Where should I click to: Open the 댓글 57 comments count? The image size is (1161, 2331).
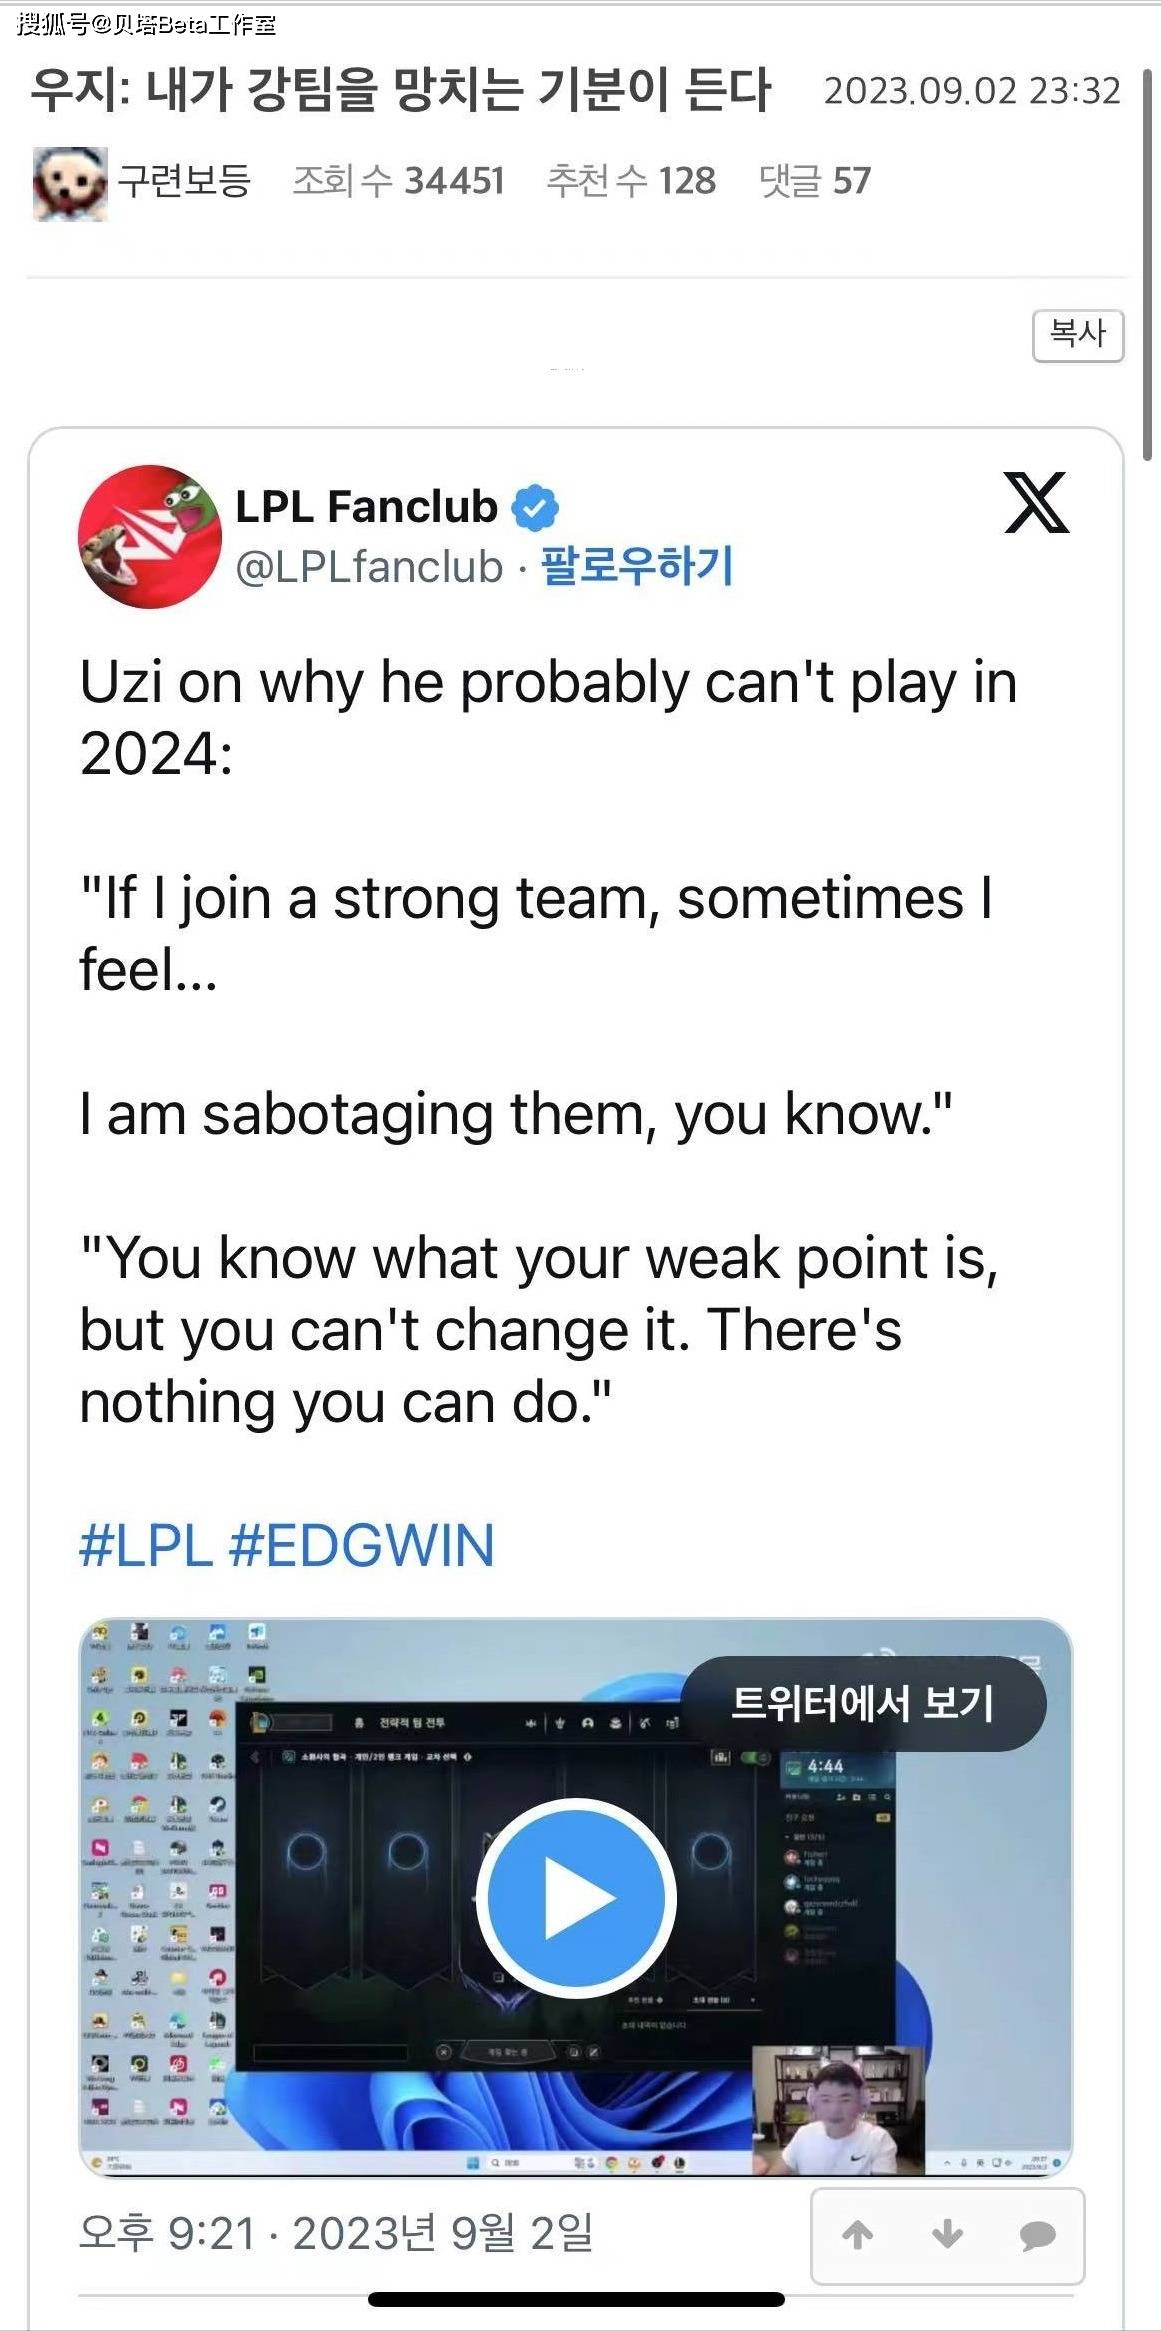tap(815, 181)
